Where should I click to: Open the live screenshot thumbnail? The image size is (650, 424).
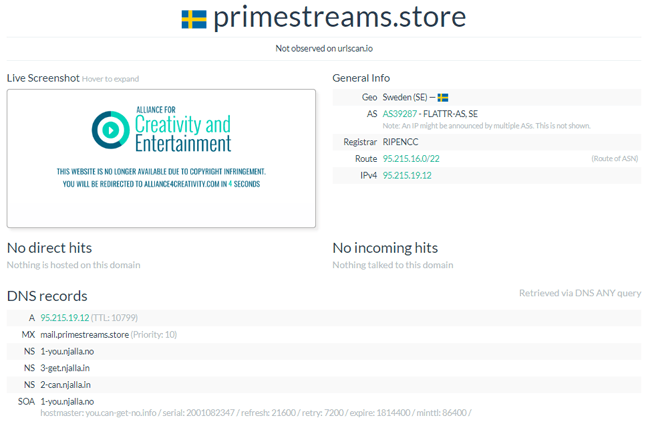pyautogui.click(x=161, y=158)
